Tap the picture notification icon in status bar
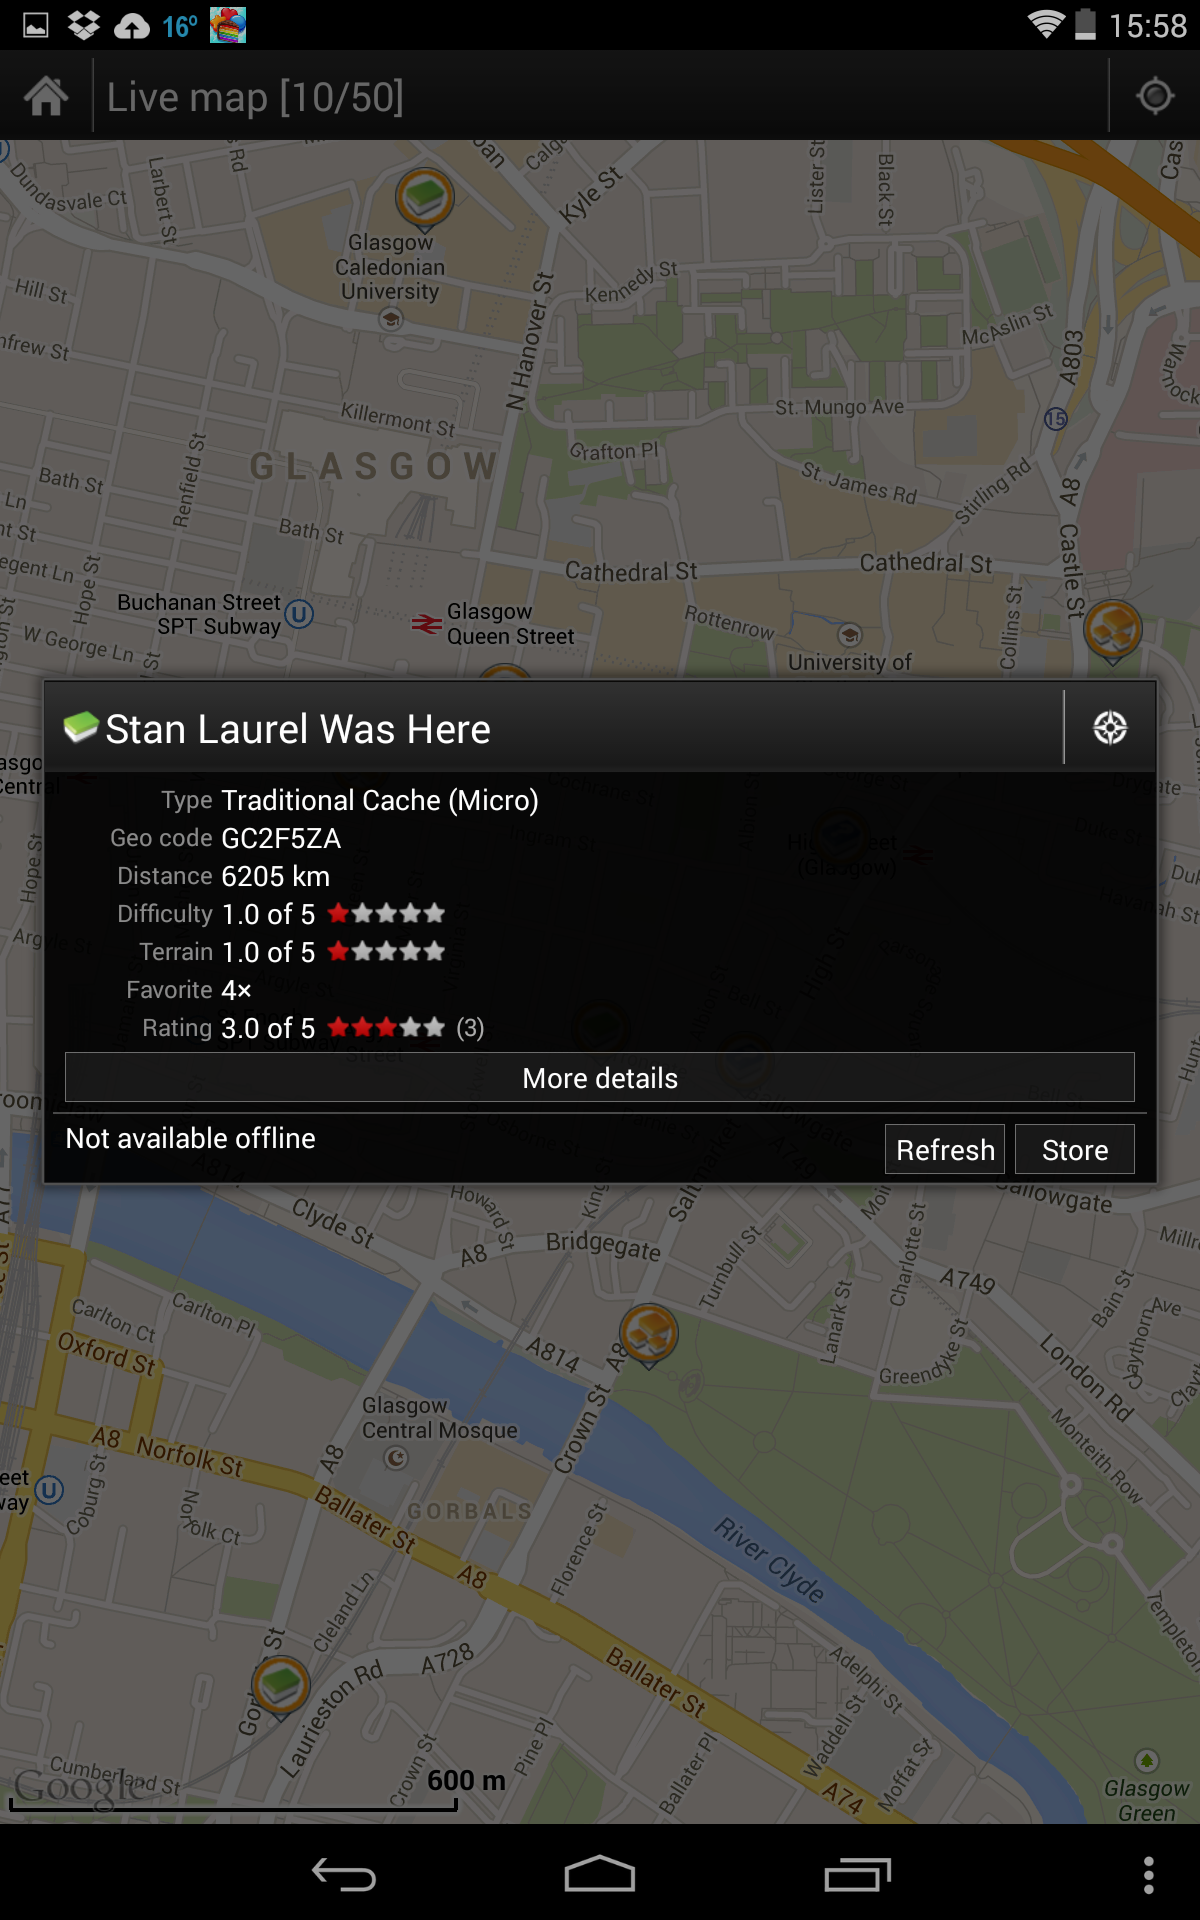The image size is (1200, 1920). [36, 25]
